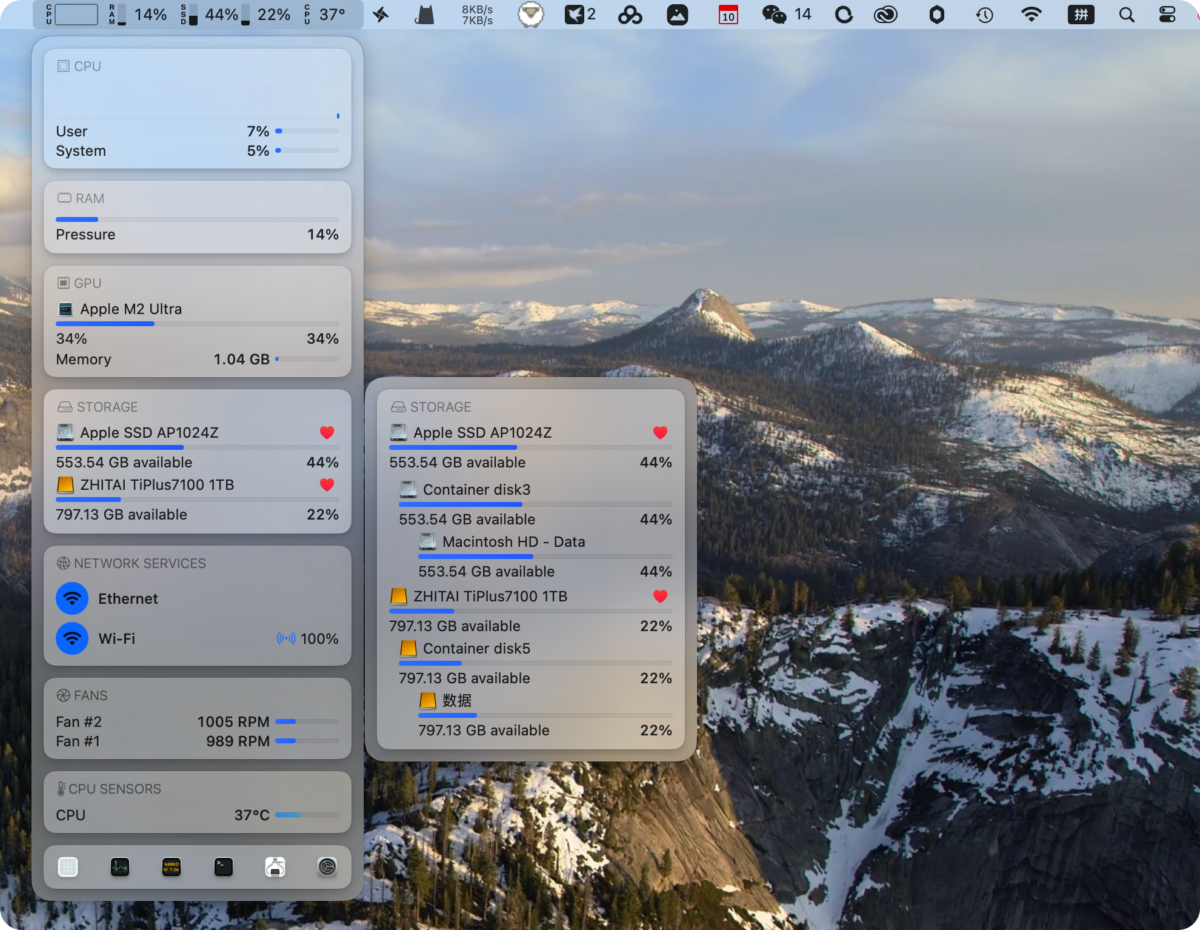
Task: Click the Wi-Fi 100% signal strength value
Action: coord(320,639)
